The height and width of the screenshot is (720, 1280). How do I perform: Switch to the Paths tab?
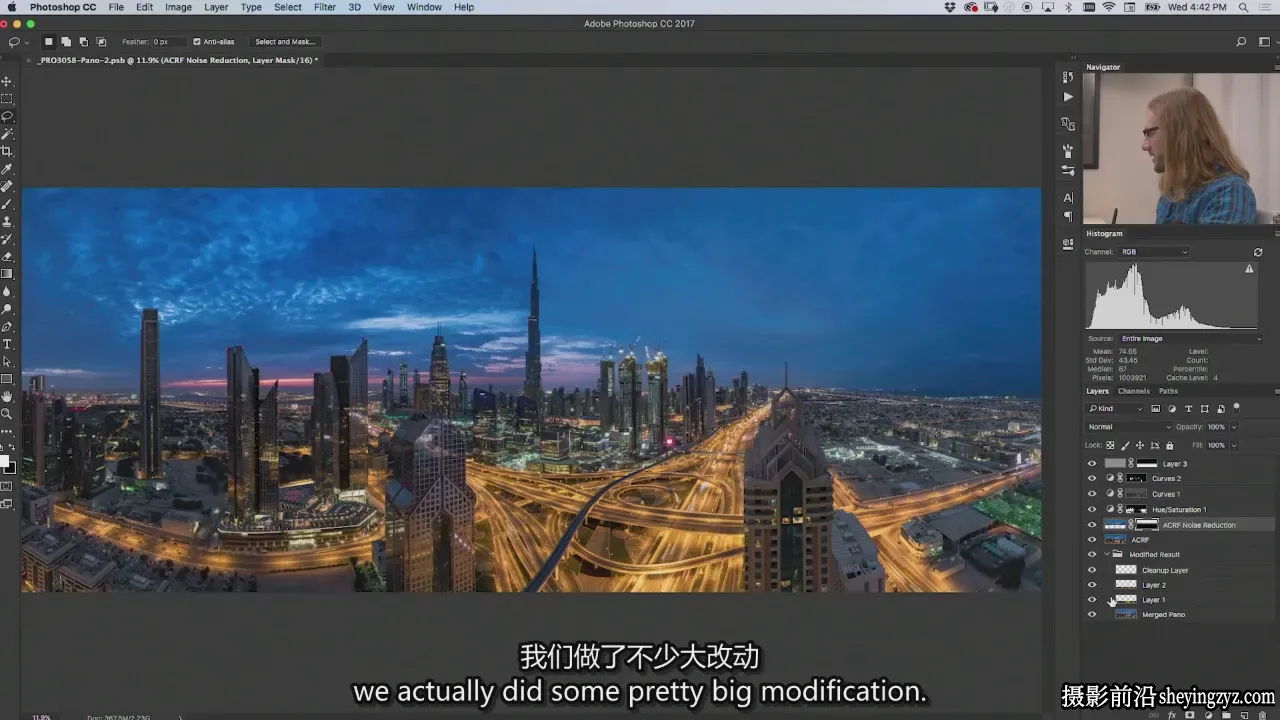(1168, 391)
